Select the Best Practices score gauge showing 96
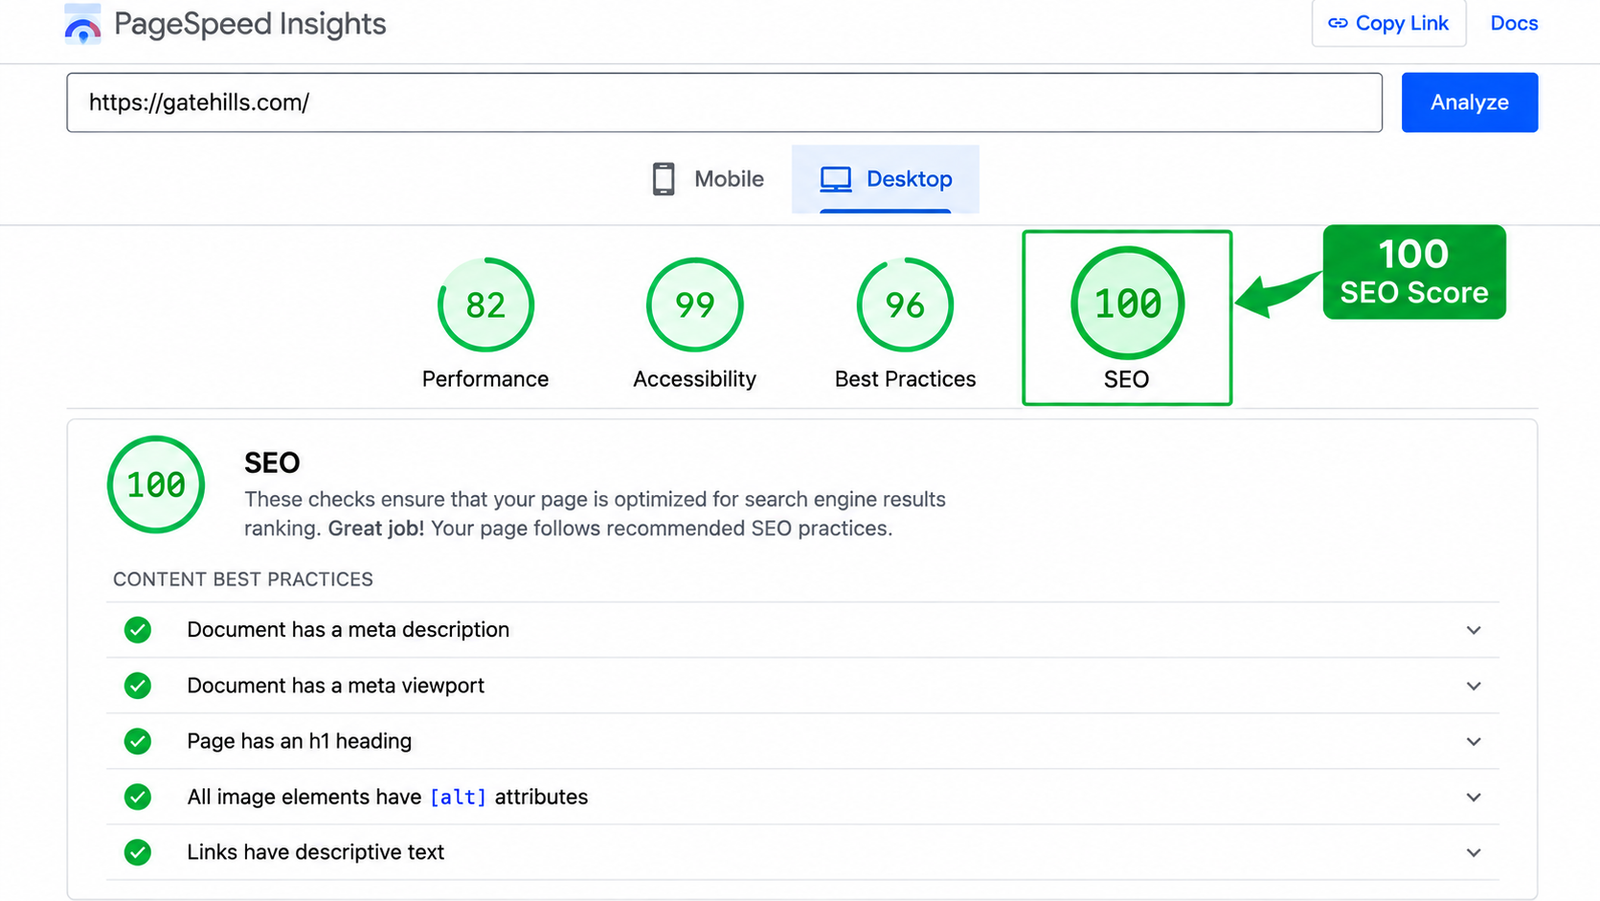1600x901 pixels. coord(905,305)
